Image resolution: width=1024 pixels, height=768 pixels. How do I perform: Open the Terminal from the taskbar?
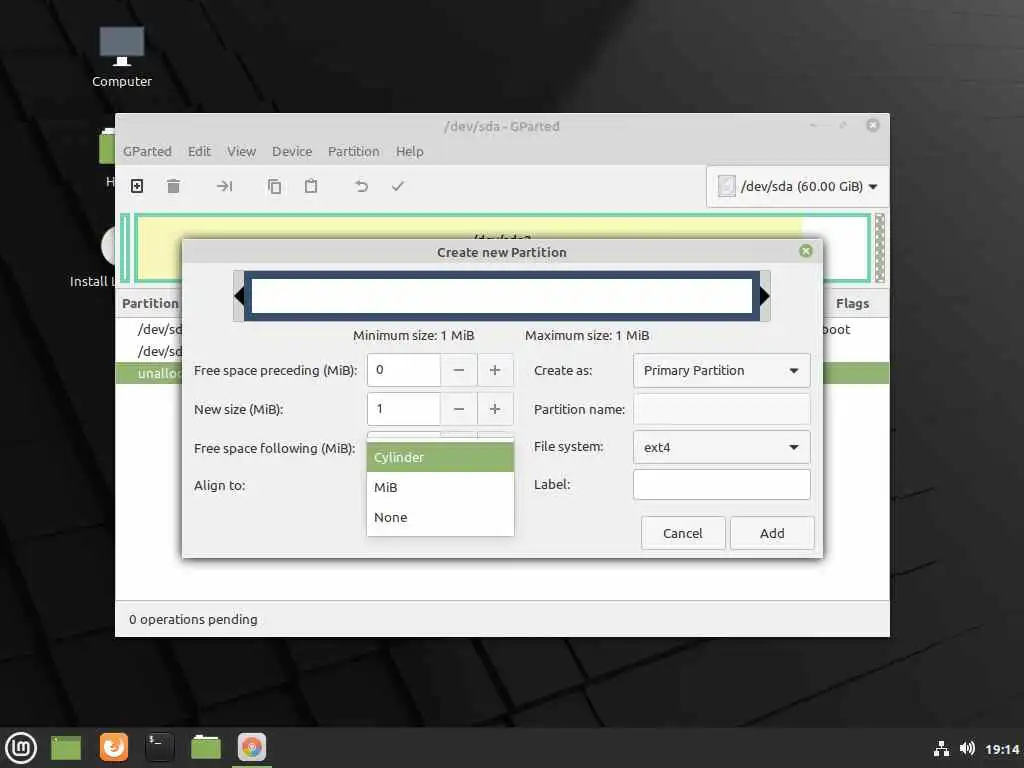pos(159,747)
